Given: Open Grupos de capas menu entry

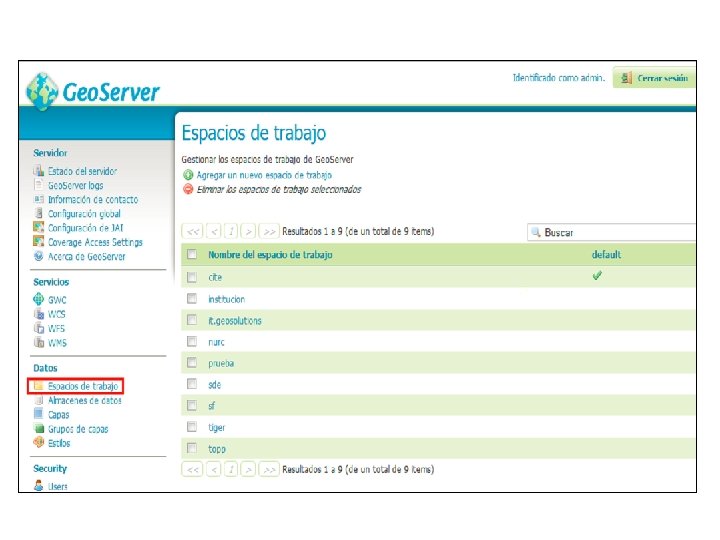Looking at the screenshot, I should 78,429.
